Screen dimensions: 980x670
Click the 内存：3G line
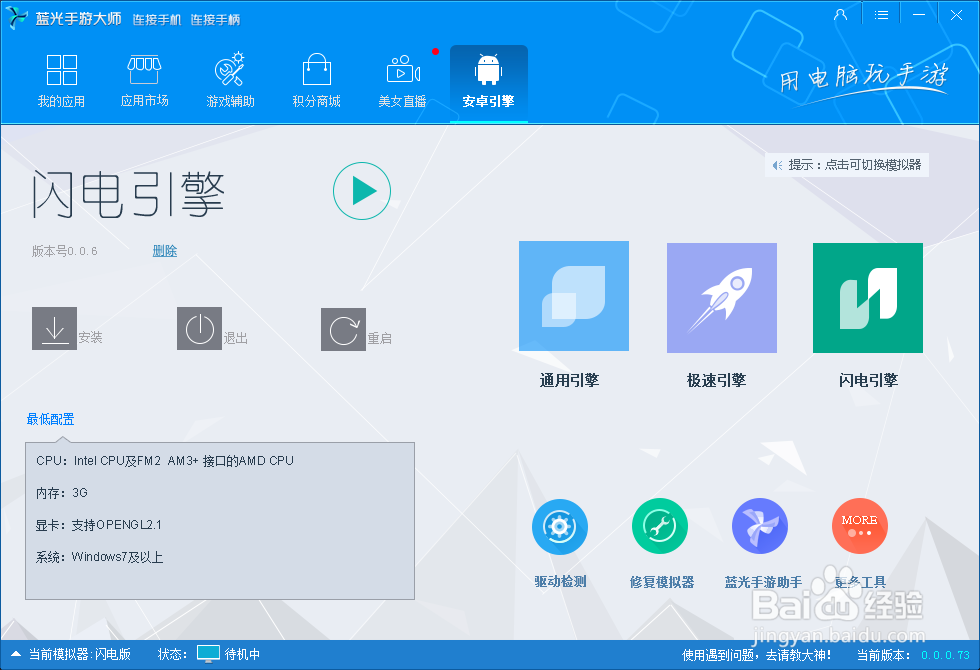(62, 493)
